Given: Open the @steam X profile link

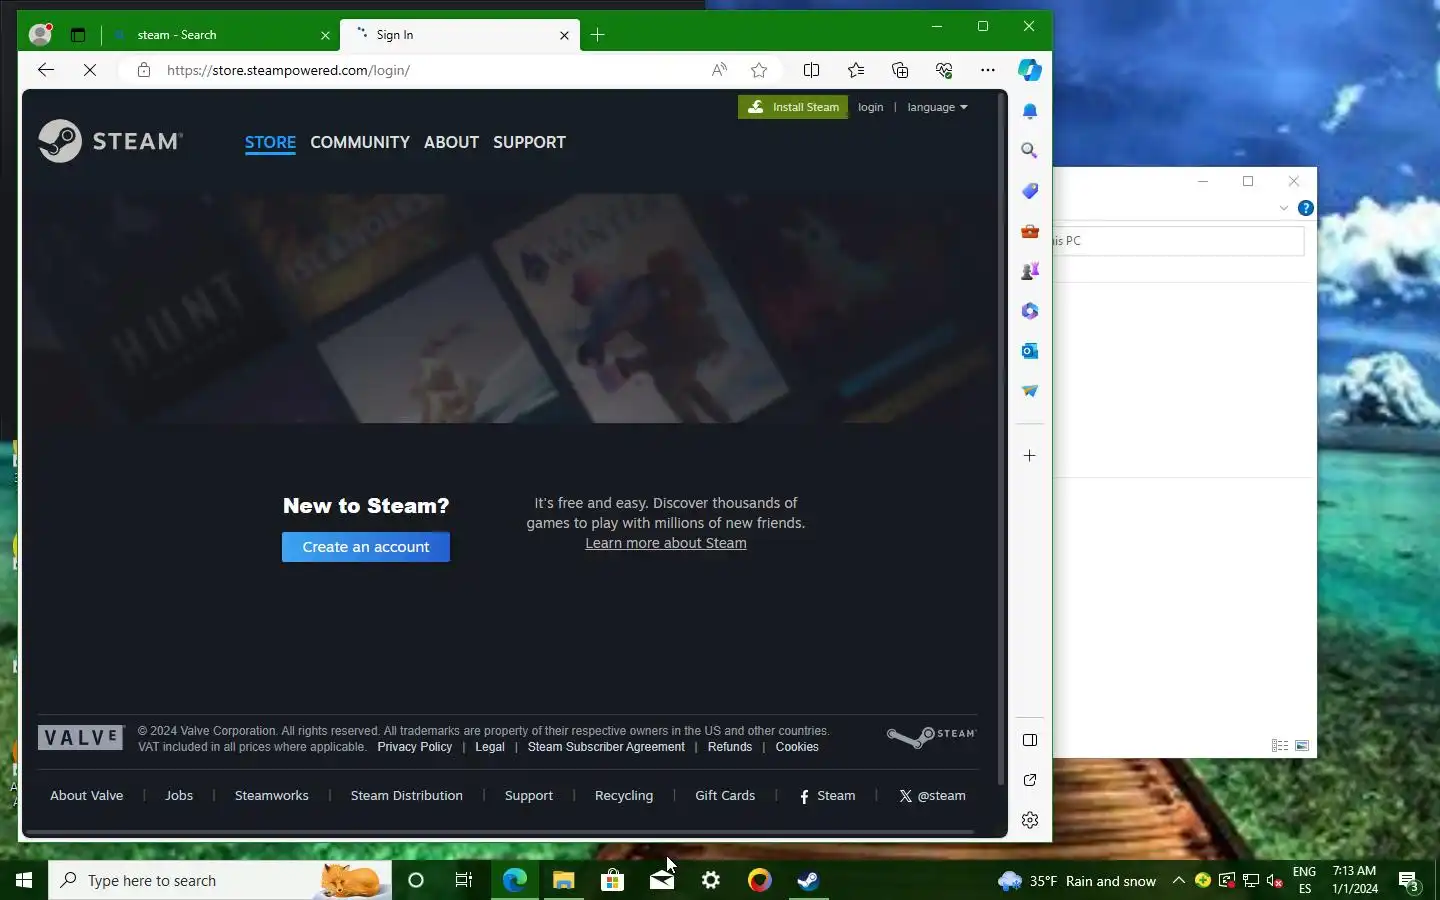Looking at the screenshot, I should [932, 796].
